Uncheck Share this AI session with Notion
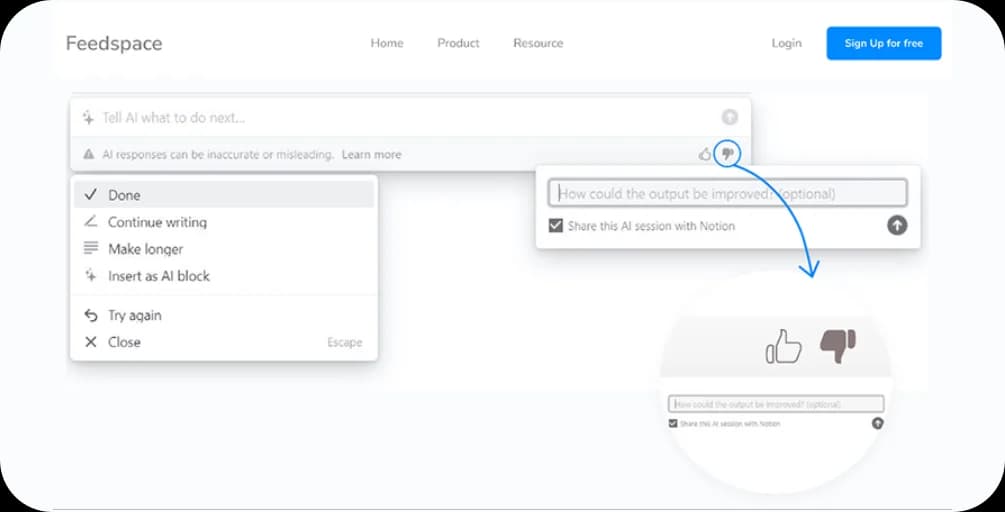 (555, 226)
